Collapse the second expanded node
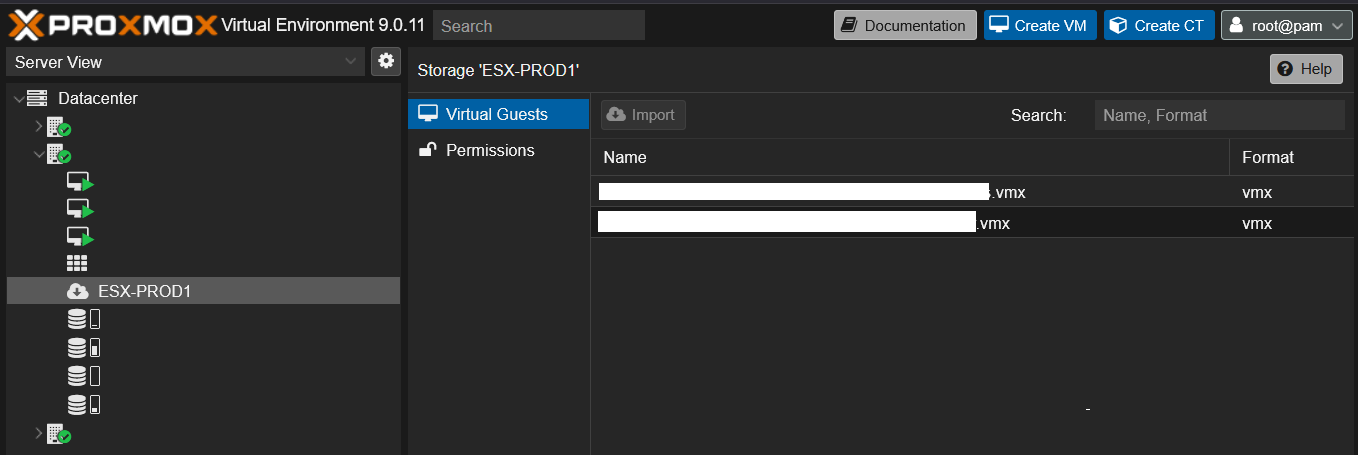This screenshot has width=1358, height=455. pyautogui.click(x=39, y=154)
